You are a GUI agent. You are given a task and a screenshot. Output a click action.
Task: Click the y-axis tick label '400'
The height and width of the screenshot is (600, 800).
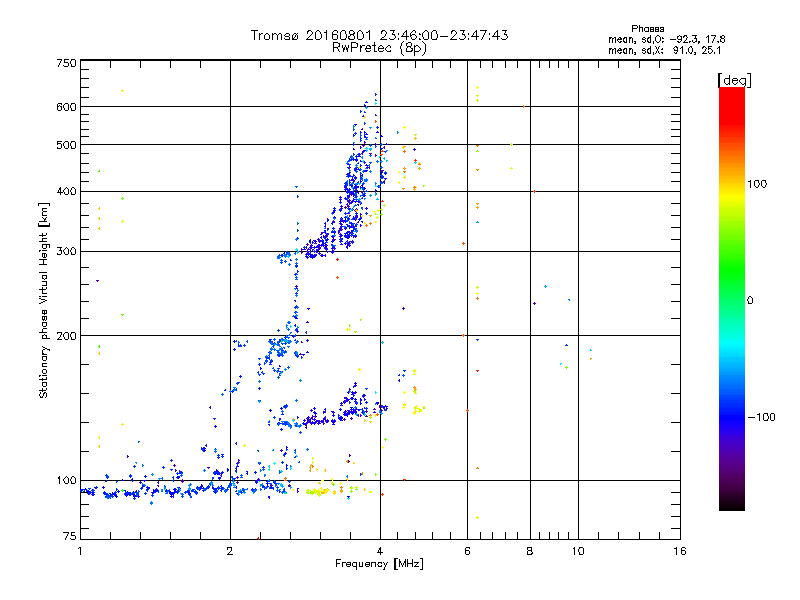(x=66, y=191)
